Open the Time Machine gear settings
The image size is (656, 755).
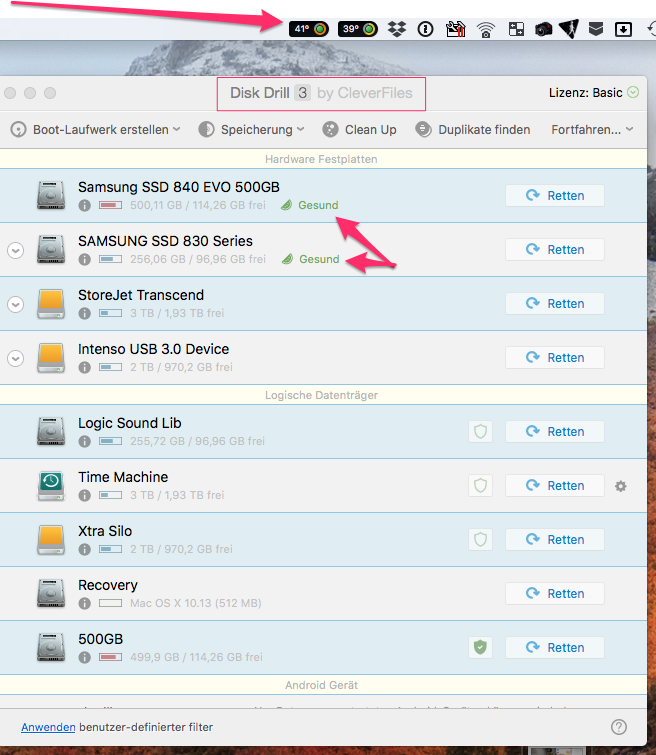click(620, 486)
